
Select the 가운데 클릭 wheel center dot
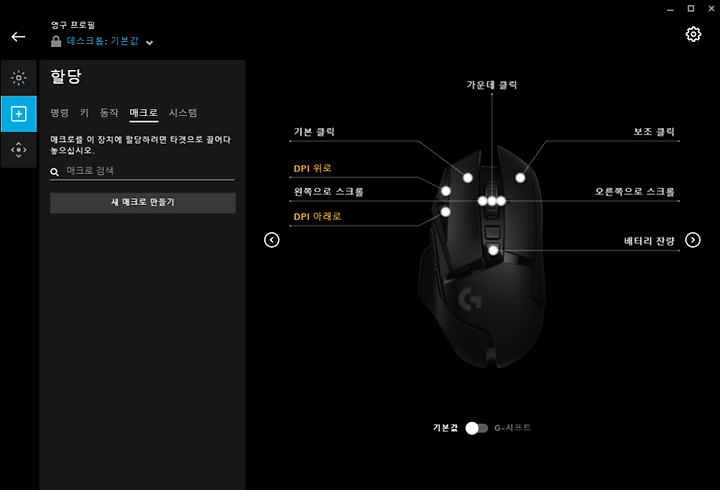[492, 201]
